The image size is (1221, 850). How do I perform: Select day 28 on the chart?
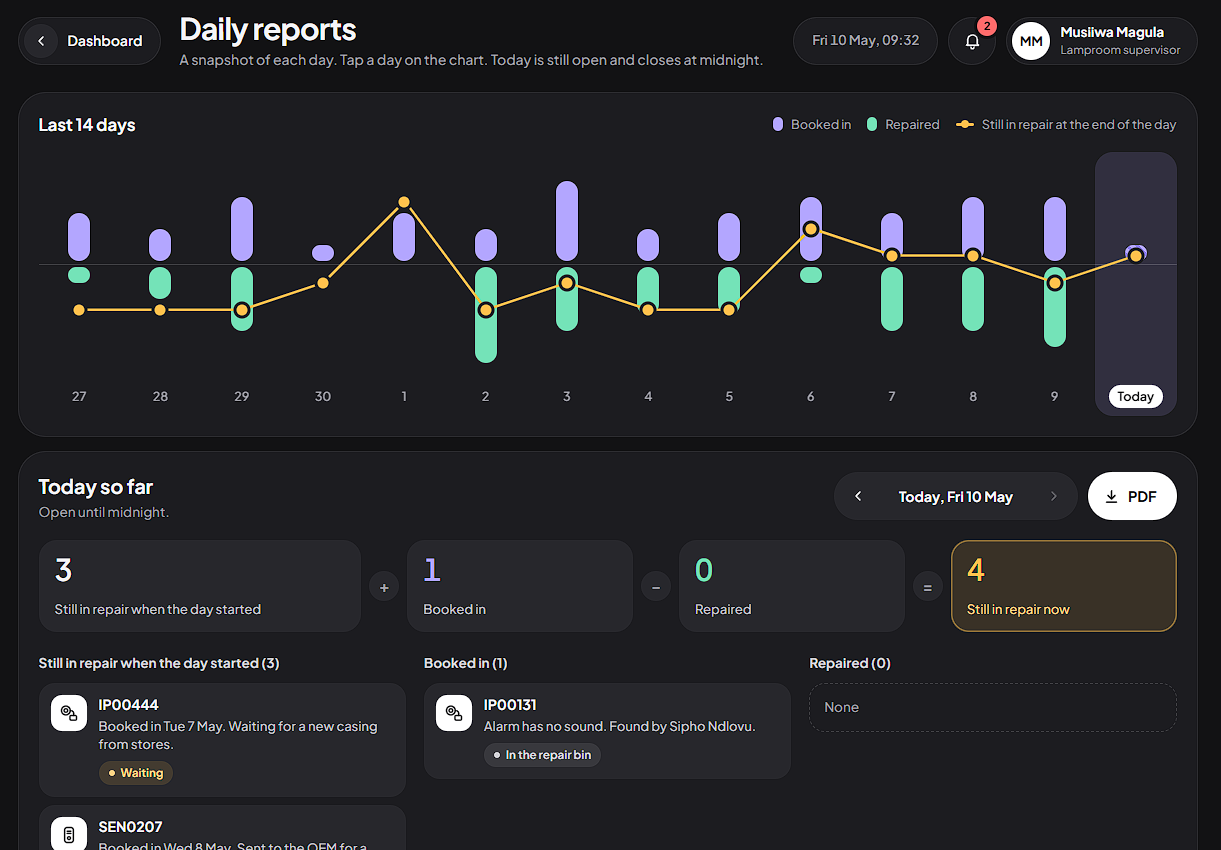160,284
